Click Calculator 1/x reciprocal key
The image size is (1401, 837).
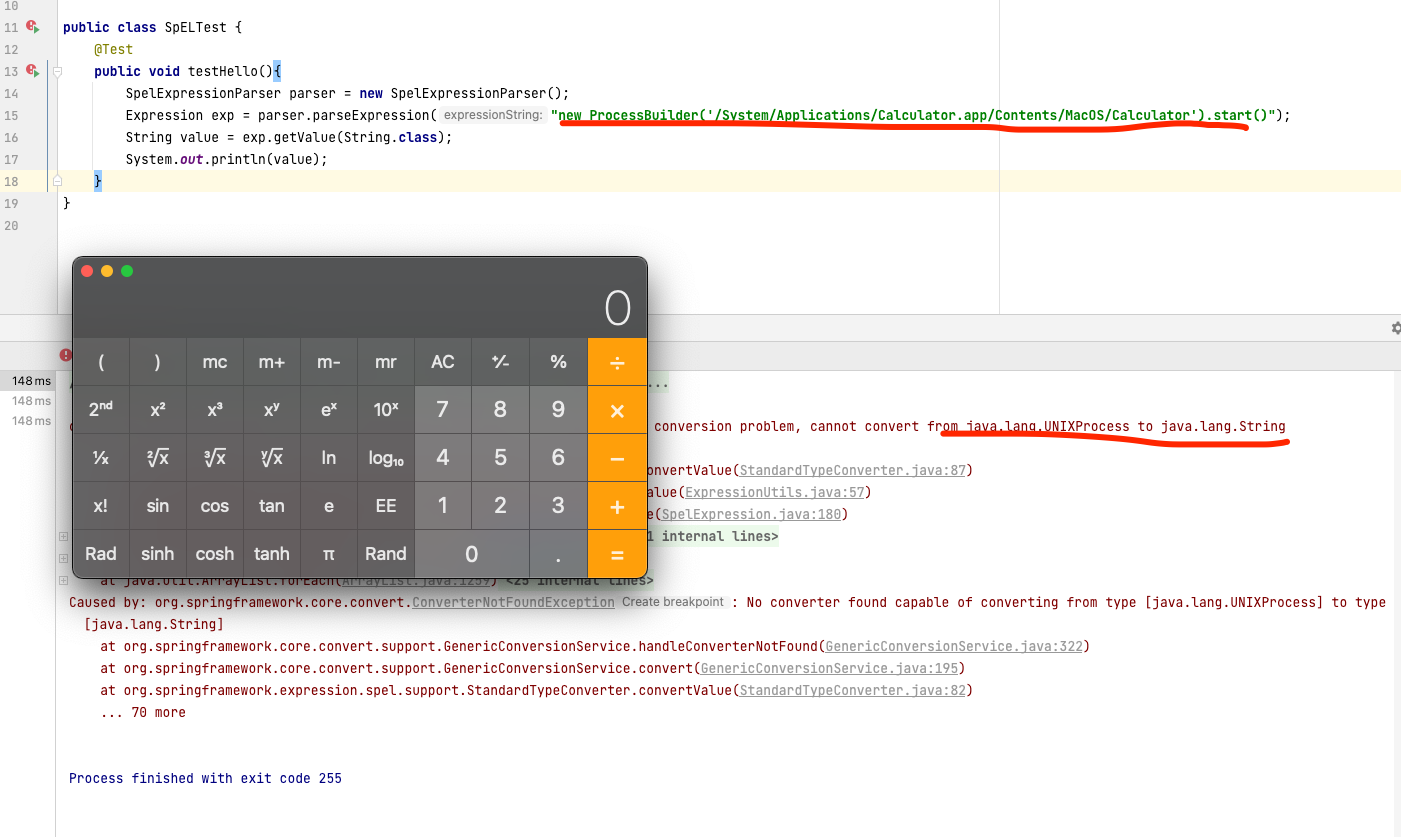click(x=101, y=458)
